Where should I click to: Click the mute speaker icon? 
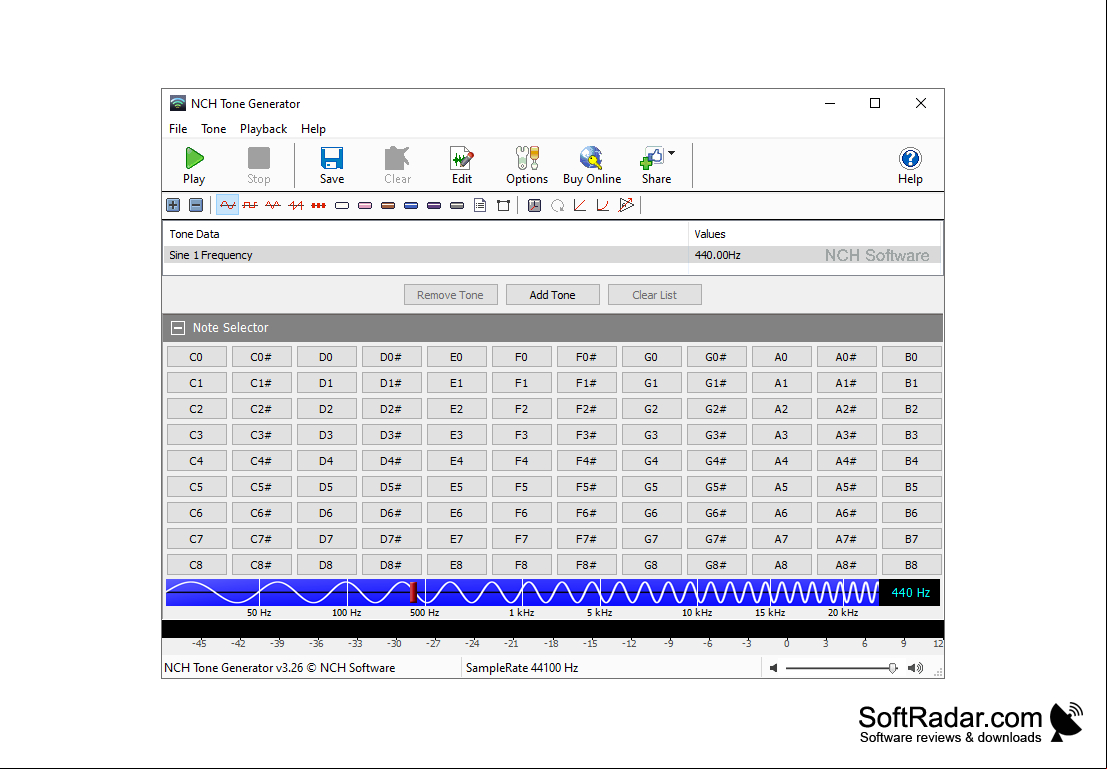point(774,668)
